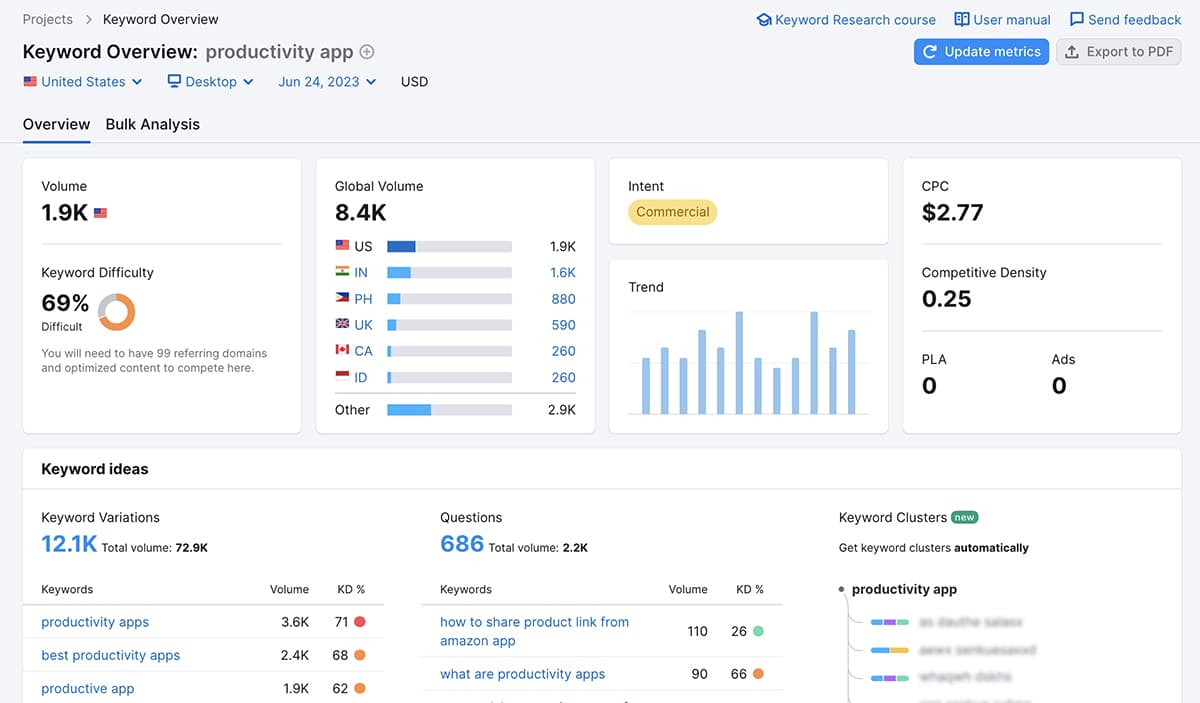The image size is (1200, 703).
Task: Open the Desktop device dropdown
Action: (x=211, y=82)
